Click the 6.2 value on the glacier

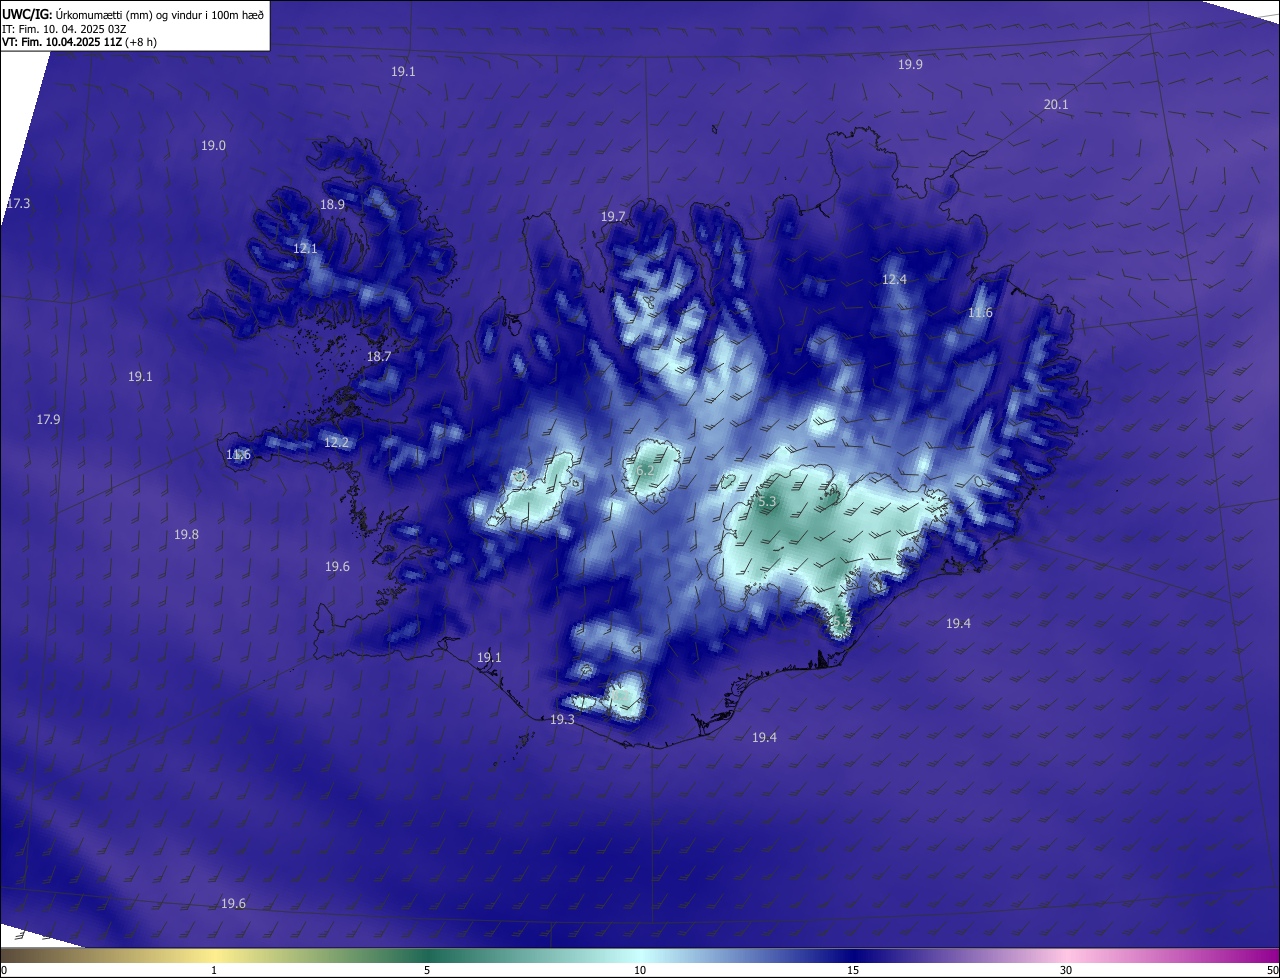click(645, 470)
